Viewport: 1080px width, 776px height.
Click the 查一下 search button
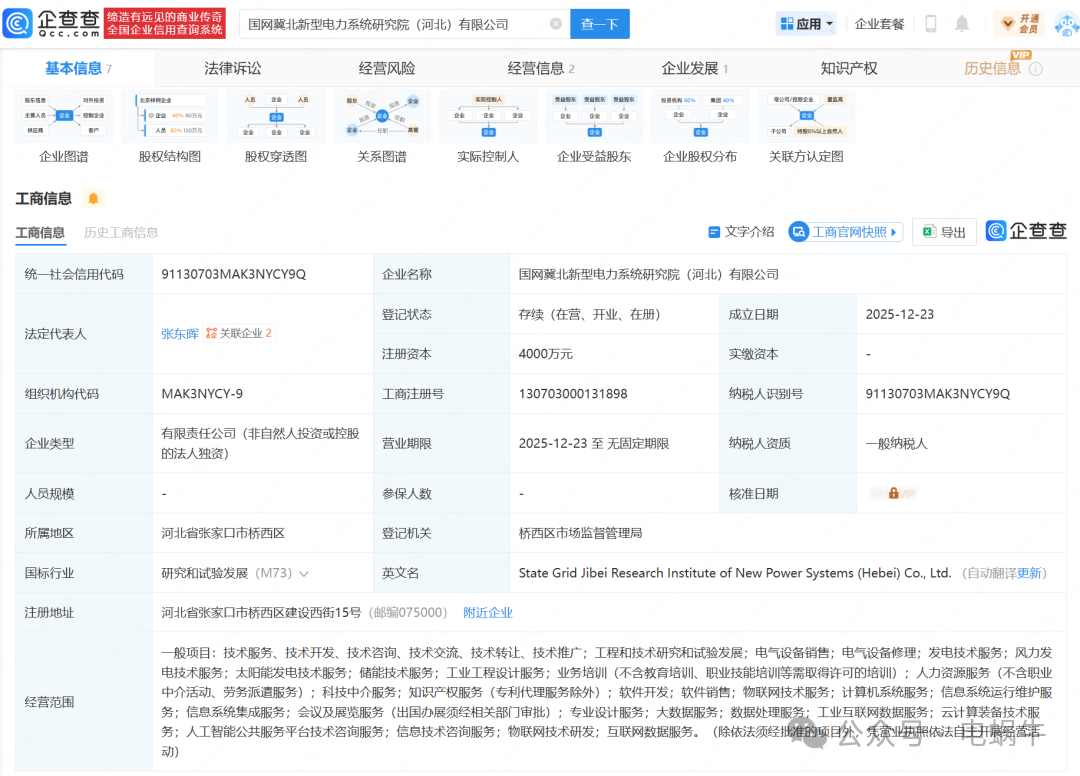(599, 23)
